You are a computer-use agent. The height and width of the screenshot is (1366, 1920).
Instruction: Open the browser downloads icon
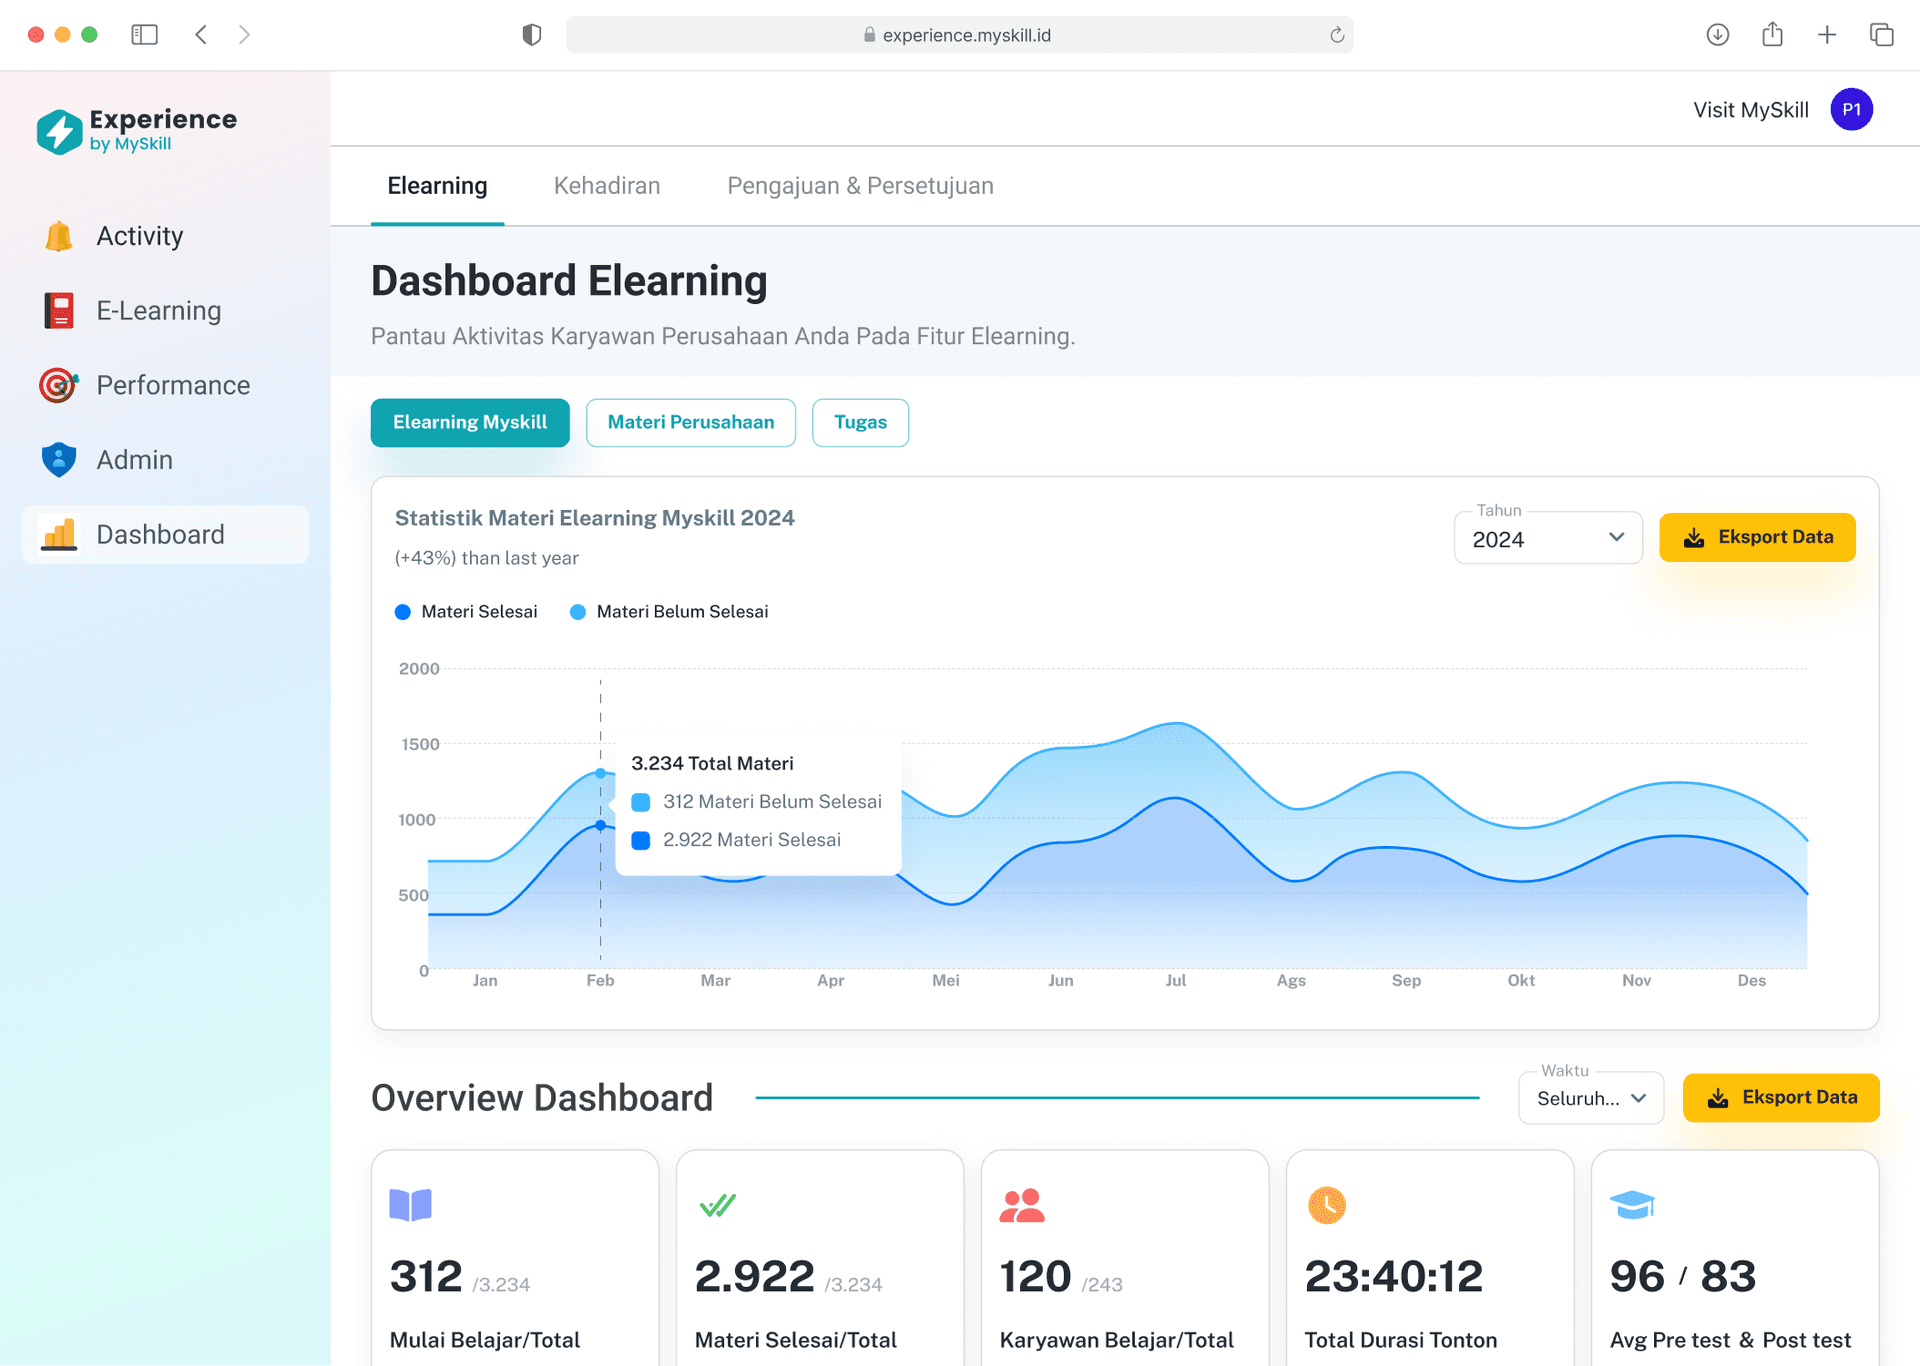pos(1717,35)
